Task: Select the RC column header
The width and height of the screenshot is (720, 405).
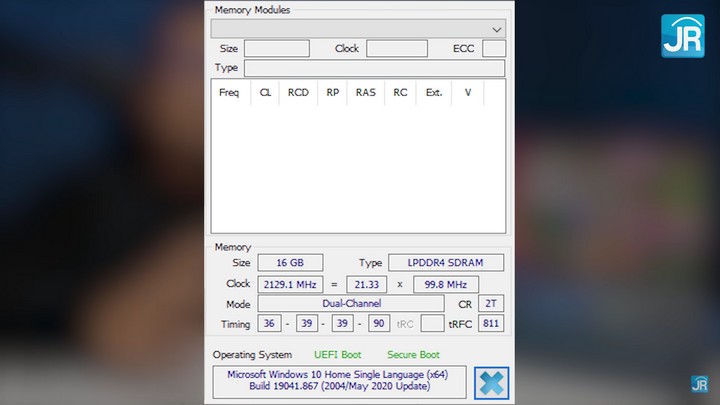Action: tap(400, 93)
